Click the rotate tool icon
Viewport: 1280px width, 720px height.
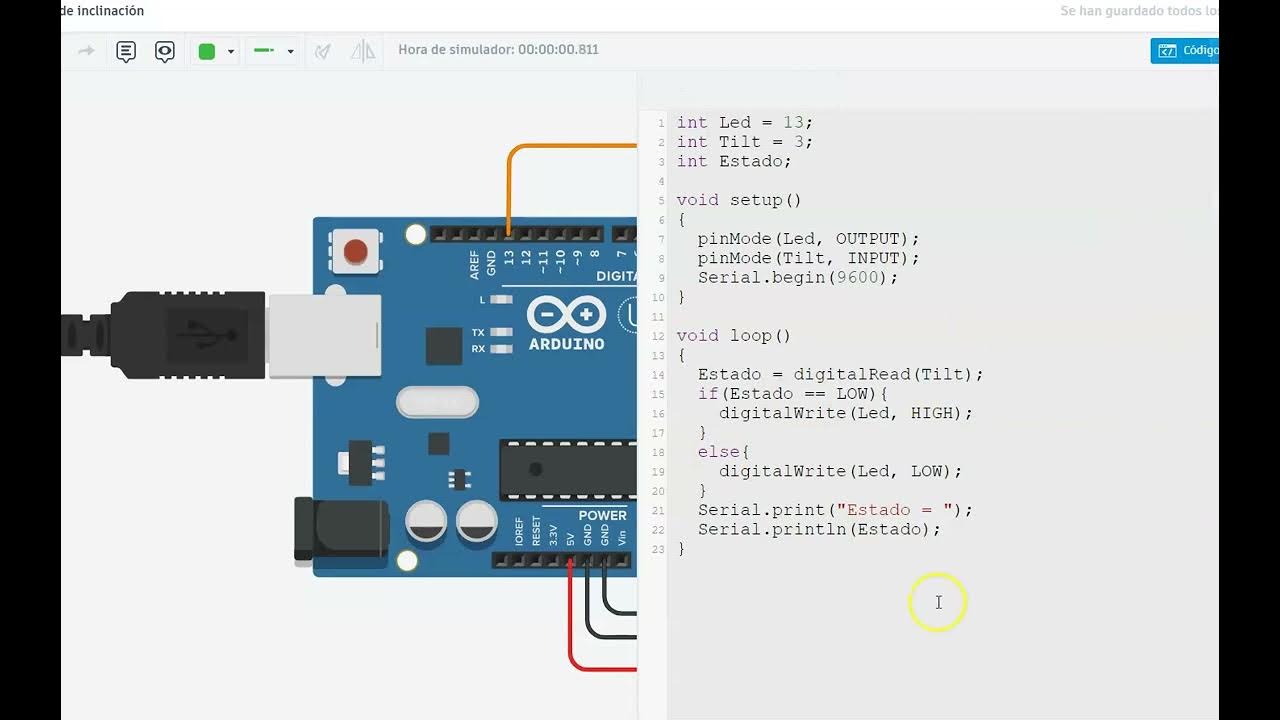coord(322,51)
